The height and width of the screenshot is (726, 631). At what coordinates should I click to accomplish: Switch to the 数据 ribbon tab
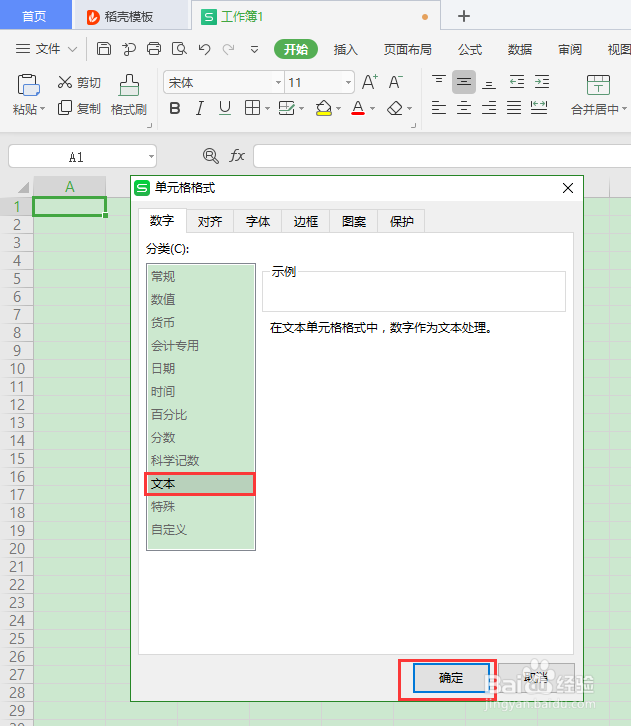coord(519,49)
